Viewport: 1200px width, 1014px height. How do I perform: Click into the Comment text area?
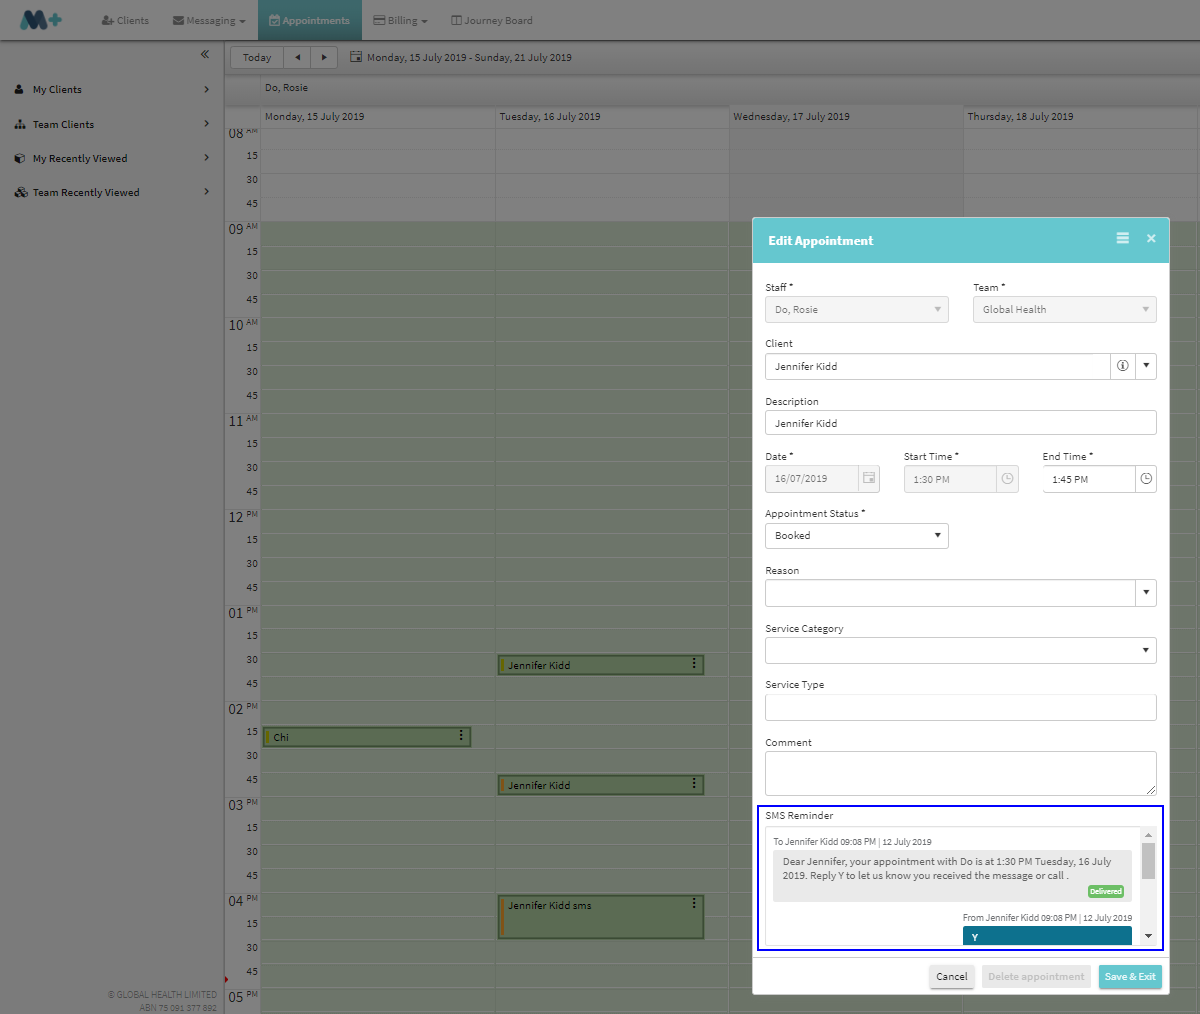(960, 773)
